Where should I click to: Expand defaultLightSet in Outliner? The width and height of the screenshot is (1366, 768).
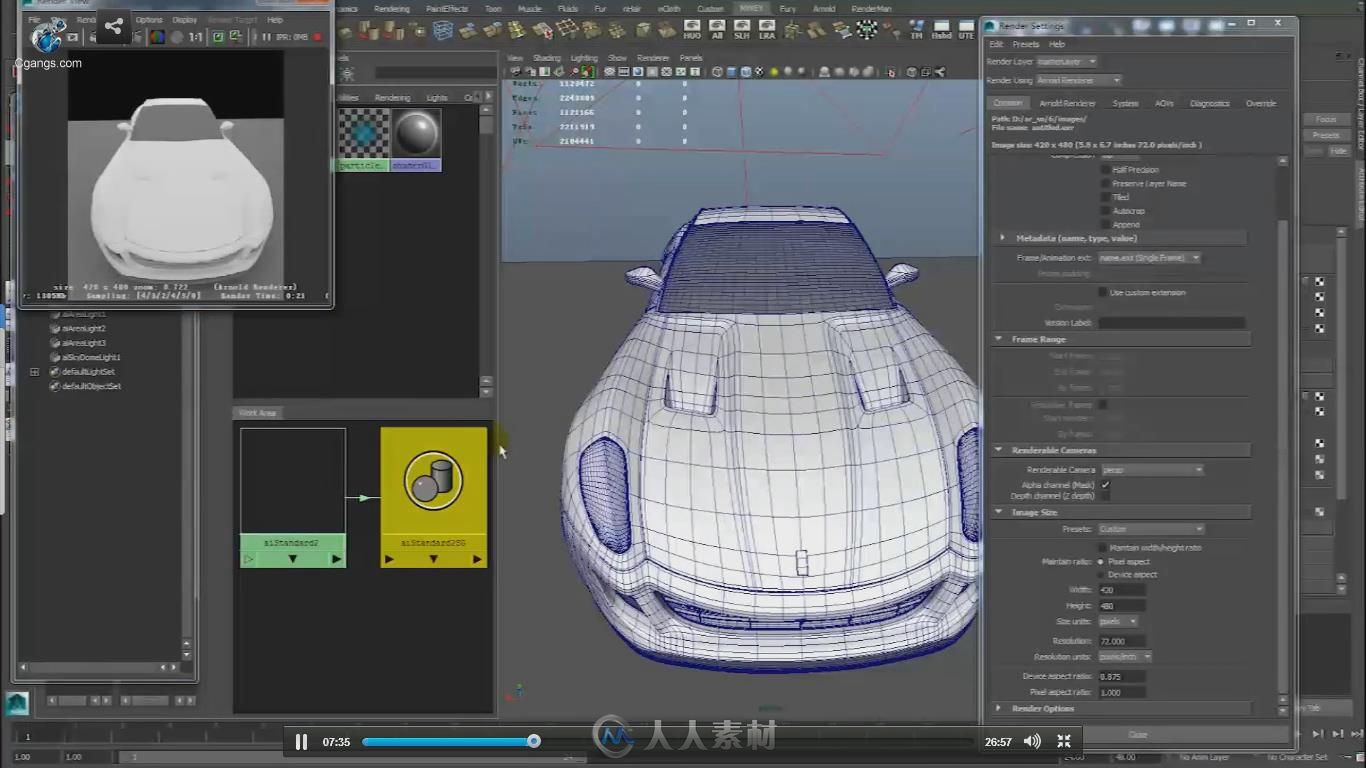coord(34,372)
